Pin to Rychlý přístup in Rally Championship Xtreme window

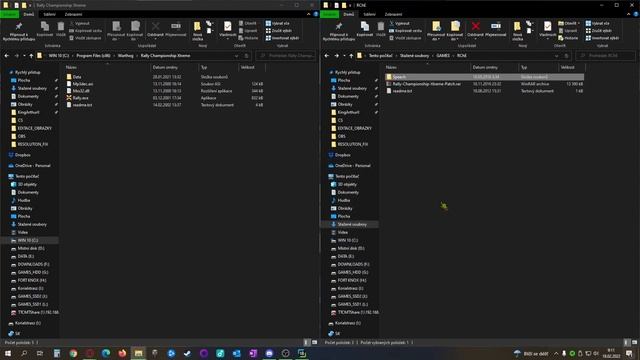(x=18, y=31)
